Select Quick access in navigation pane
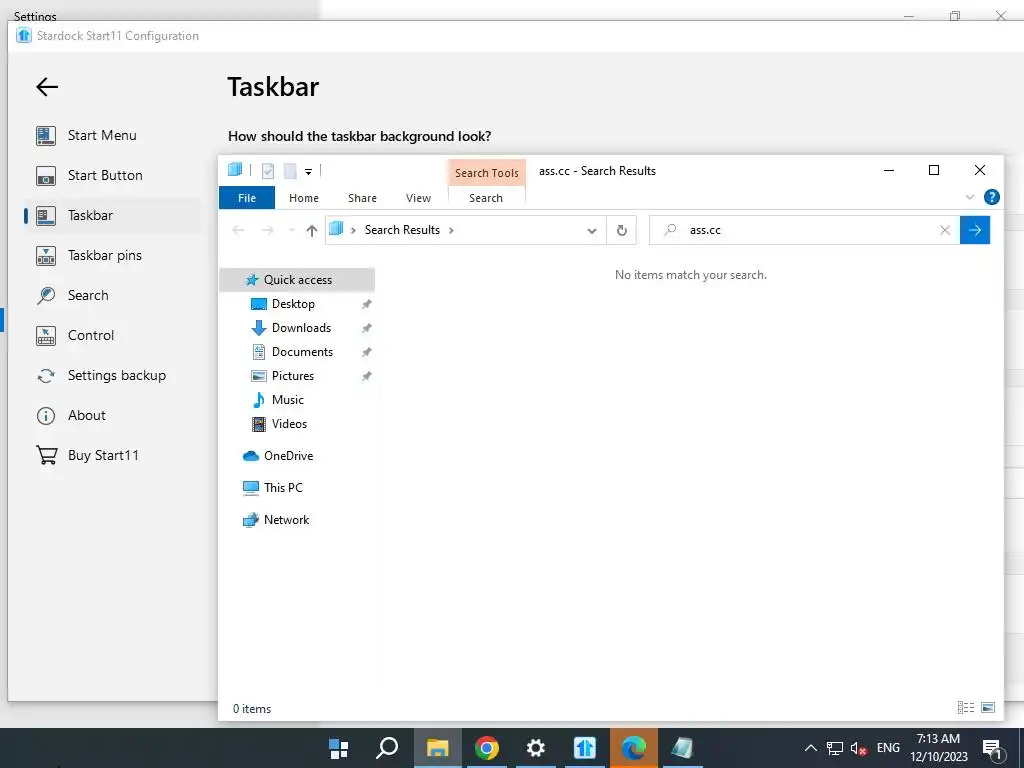The image size is (1024, 768). tap(297, 280)
